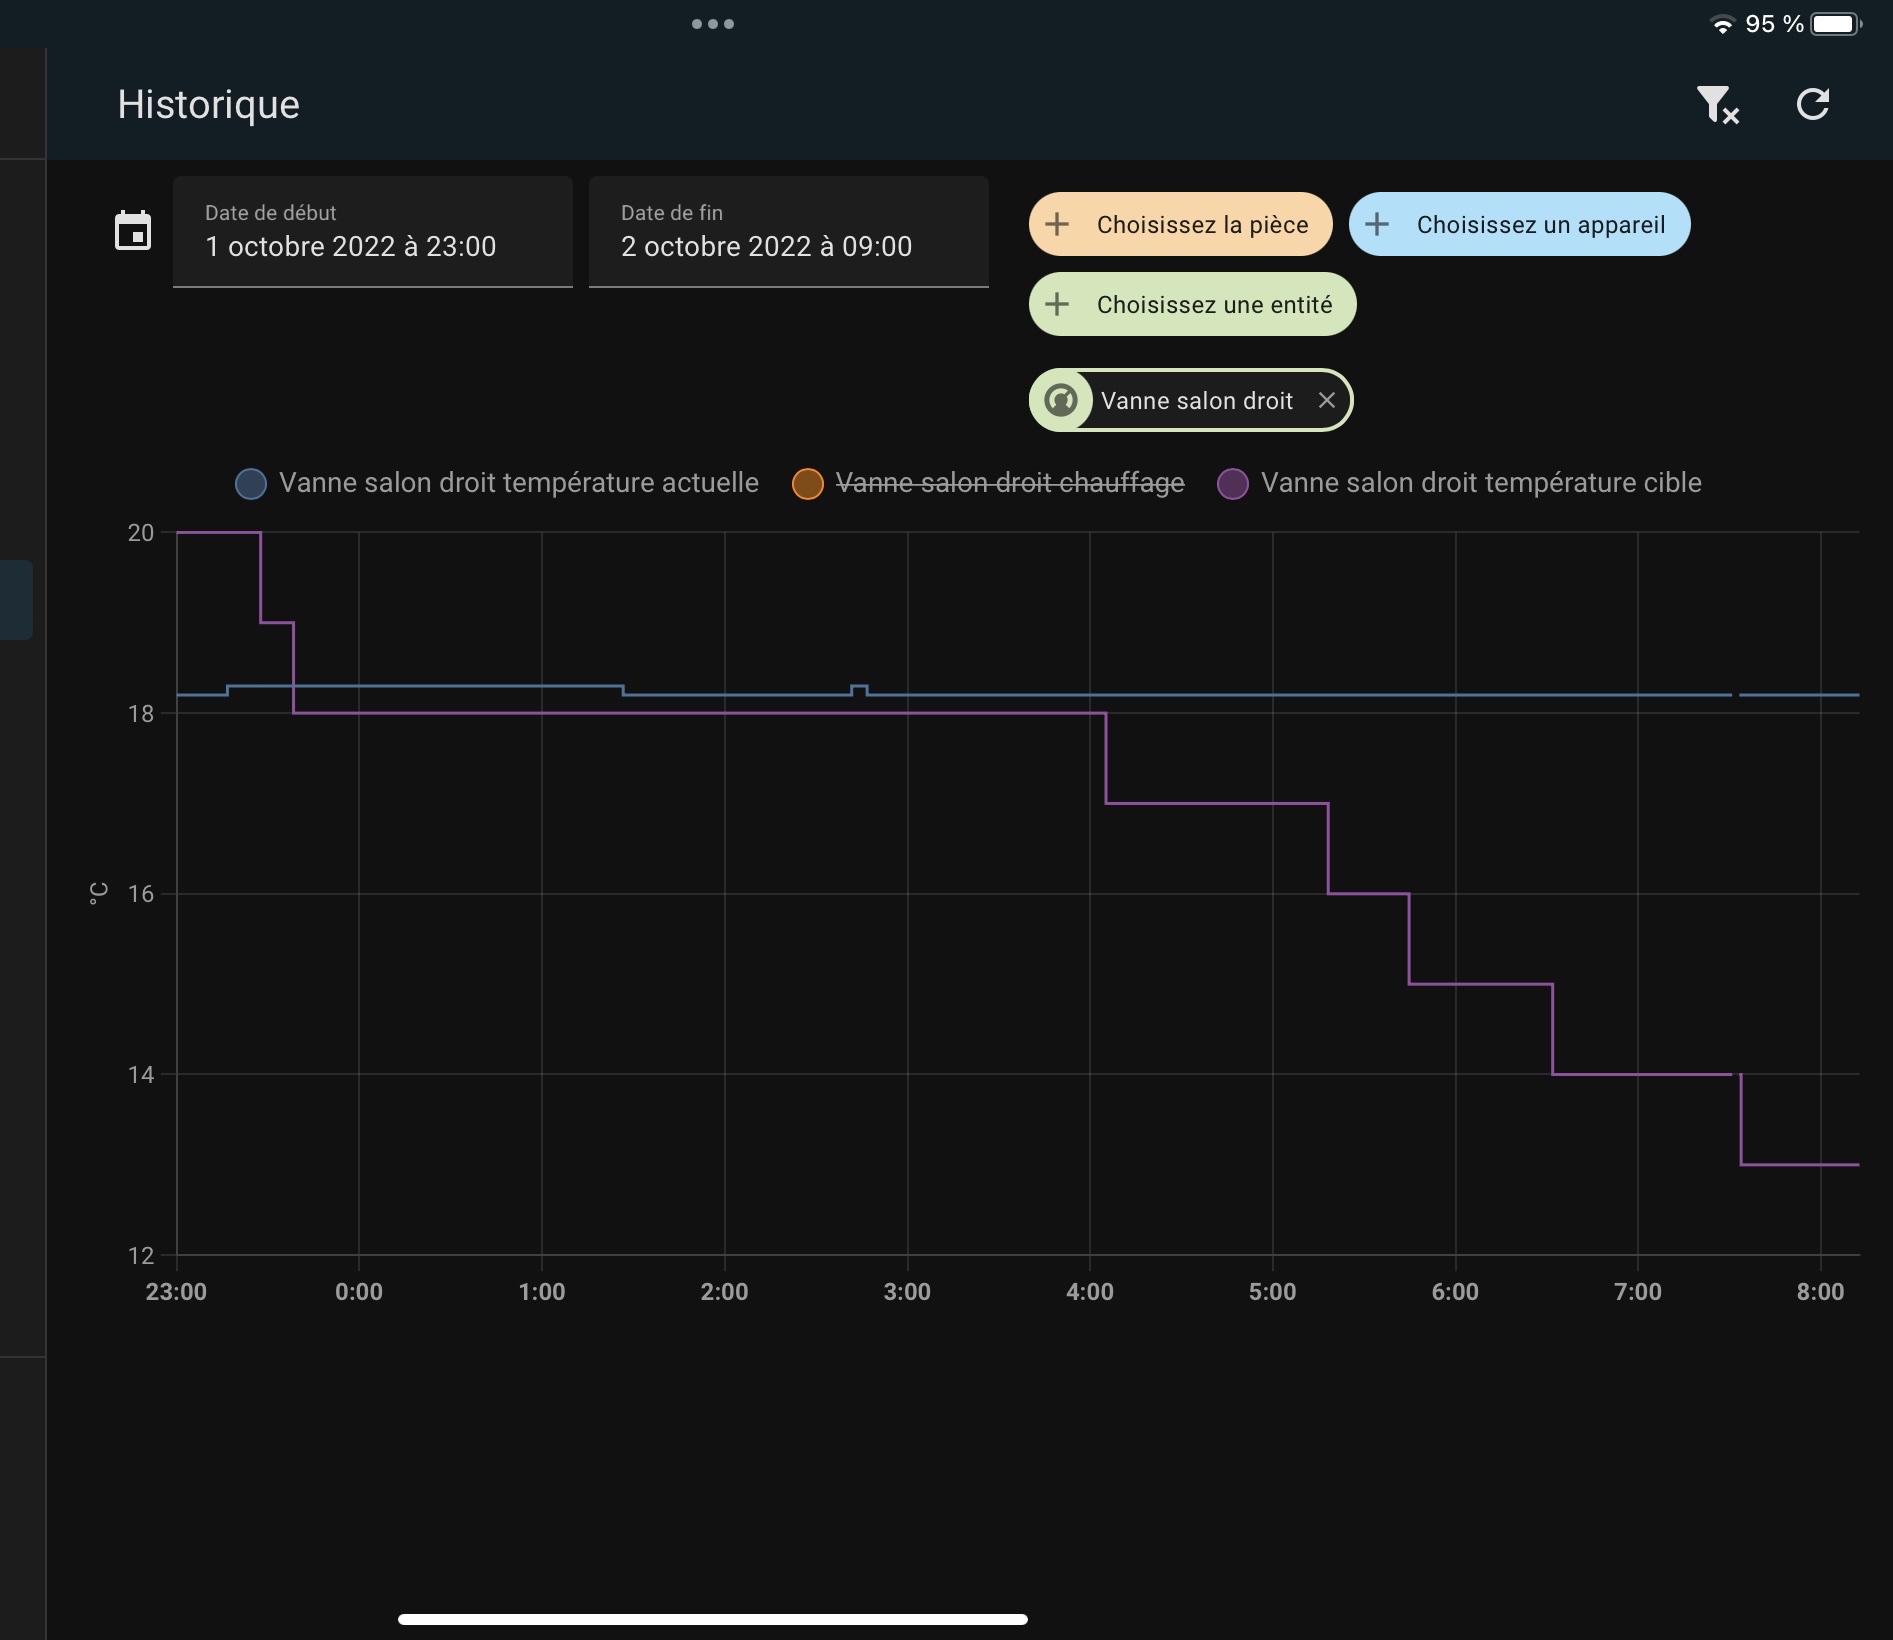Open the Date de fin picker
The image size is (1893, 1640).
[788, 232]
